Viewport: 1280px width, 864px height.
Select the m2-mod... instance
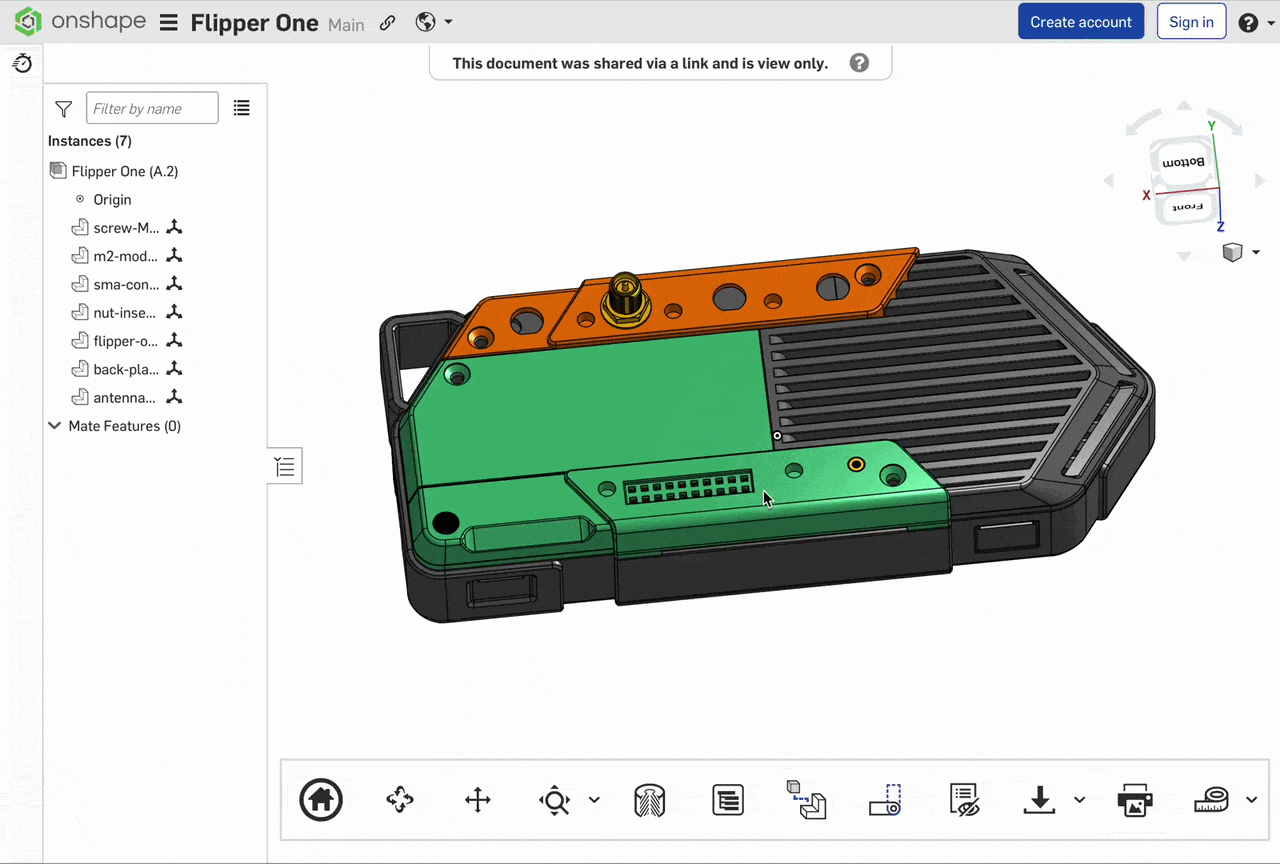[126, 256]
